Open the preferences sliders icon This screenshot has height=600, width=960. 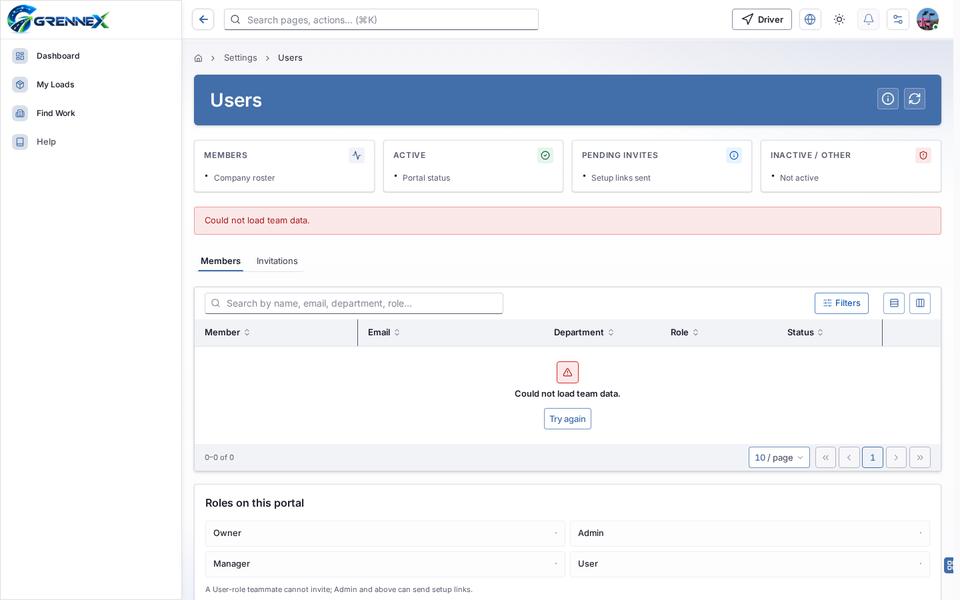click(898, 20)
